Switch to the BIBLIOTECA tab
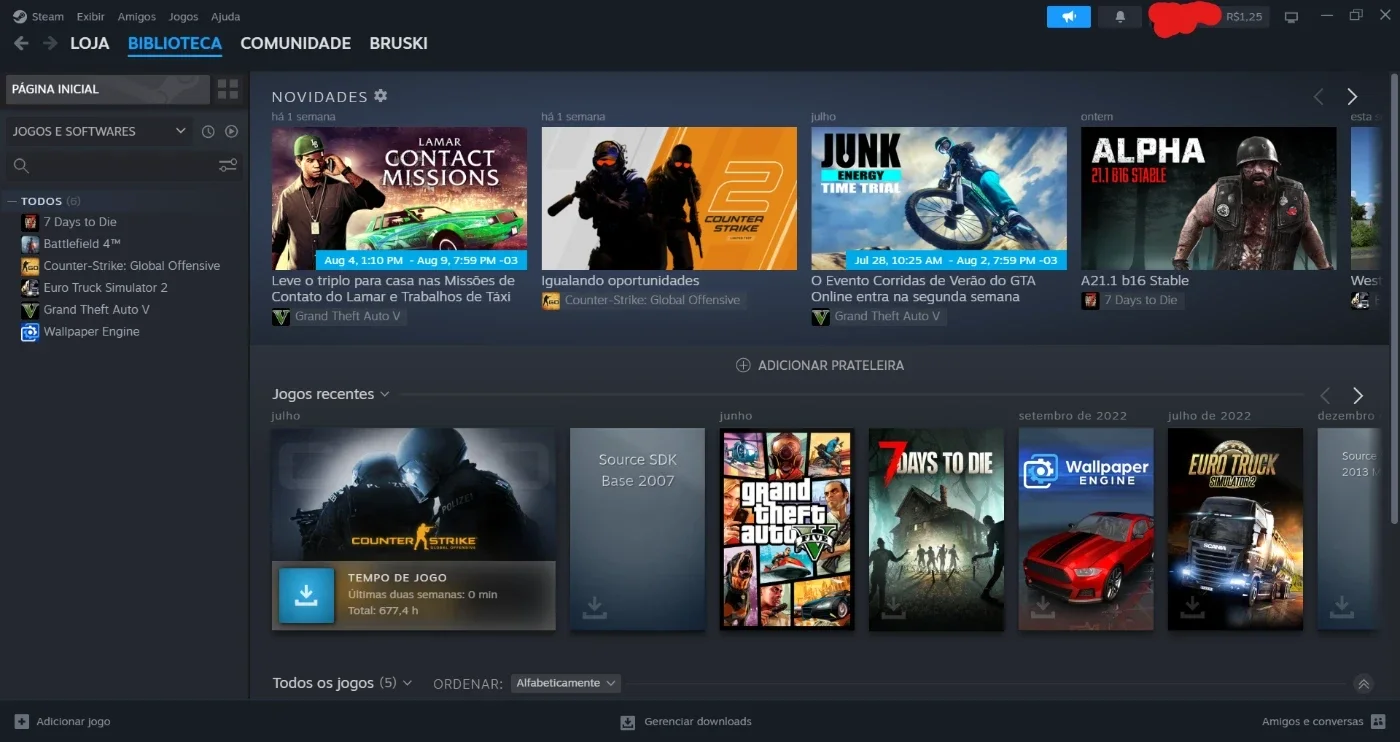Image resolution: width=1400 pixels, height=742 pixels. point(175,44)
